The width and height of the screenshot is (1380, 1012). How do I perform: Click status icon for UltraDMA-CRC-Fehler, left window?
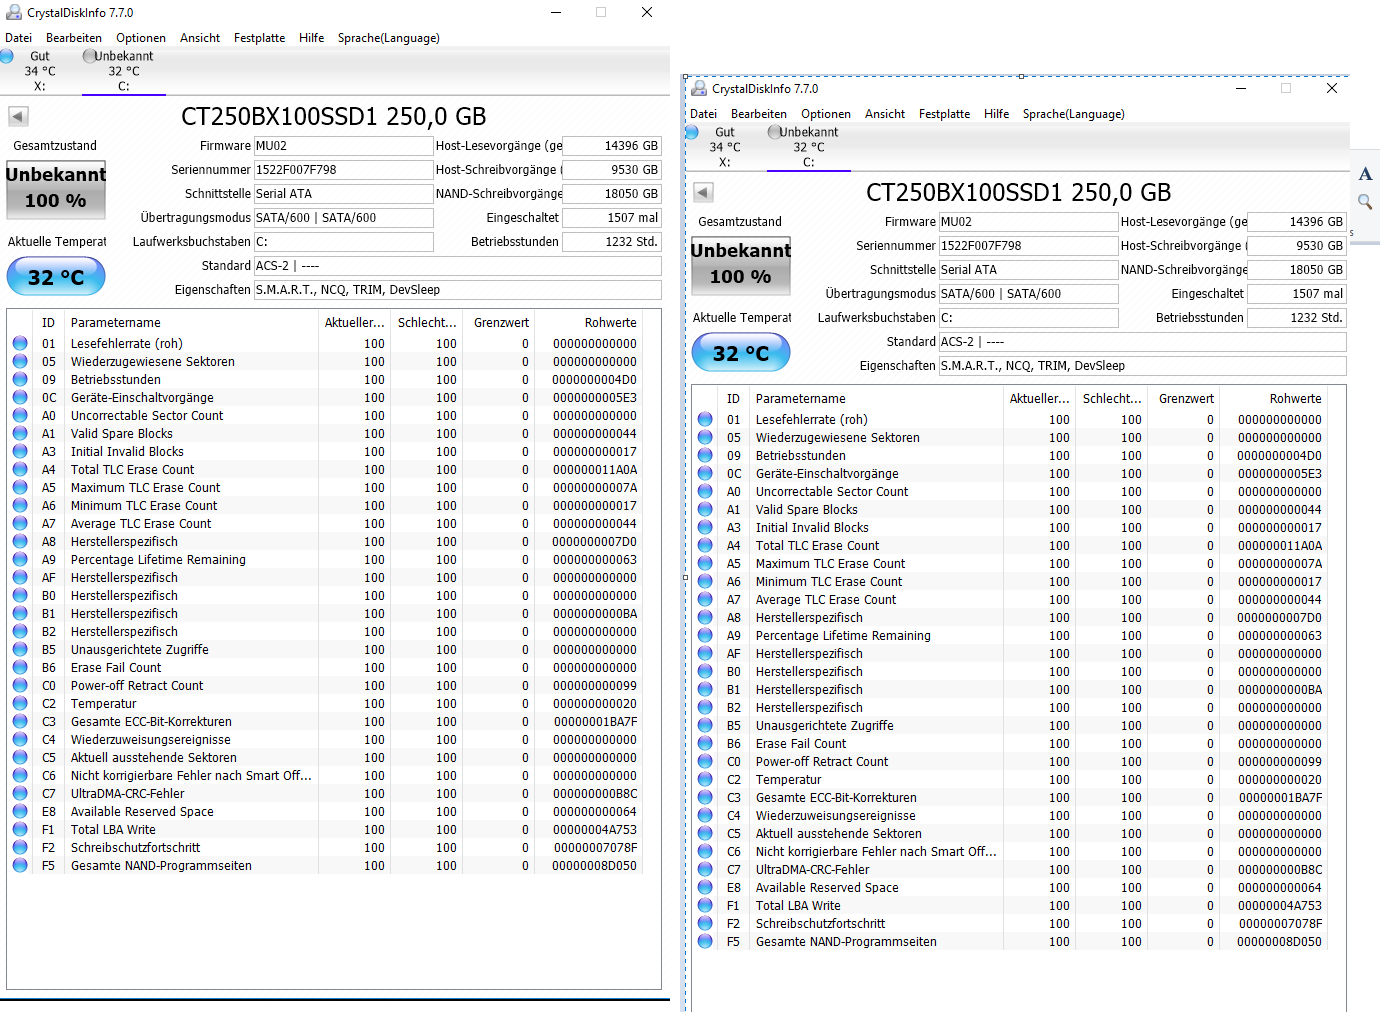click(x=20, y=793)
